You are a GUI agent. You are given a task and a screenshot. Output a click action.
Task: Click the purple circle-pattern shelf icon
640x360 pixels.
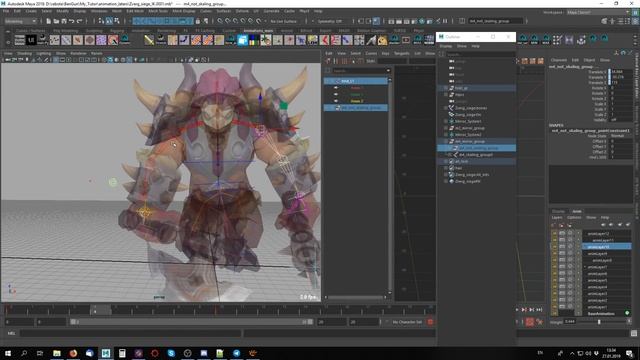point(101,40)
